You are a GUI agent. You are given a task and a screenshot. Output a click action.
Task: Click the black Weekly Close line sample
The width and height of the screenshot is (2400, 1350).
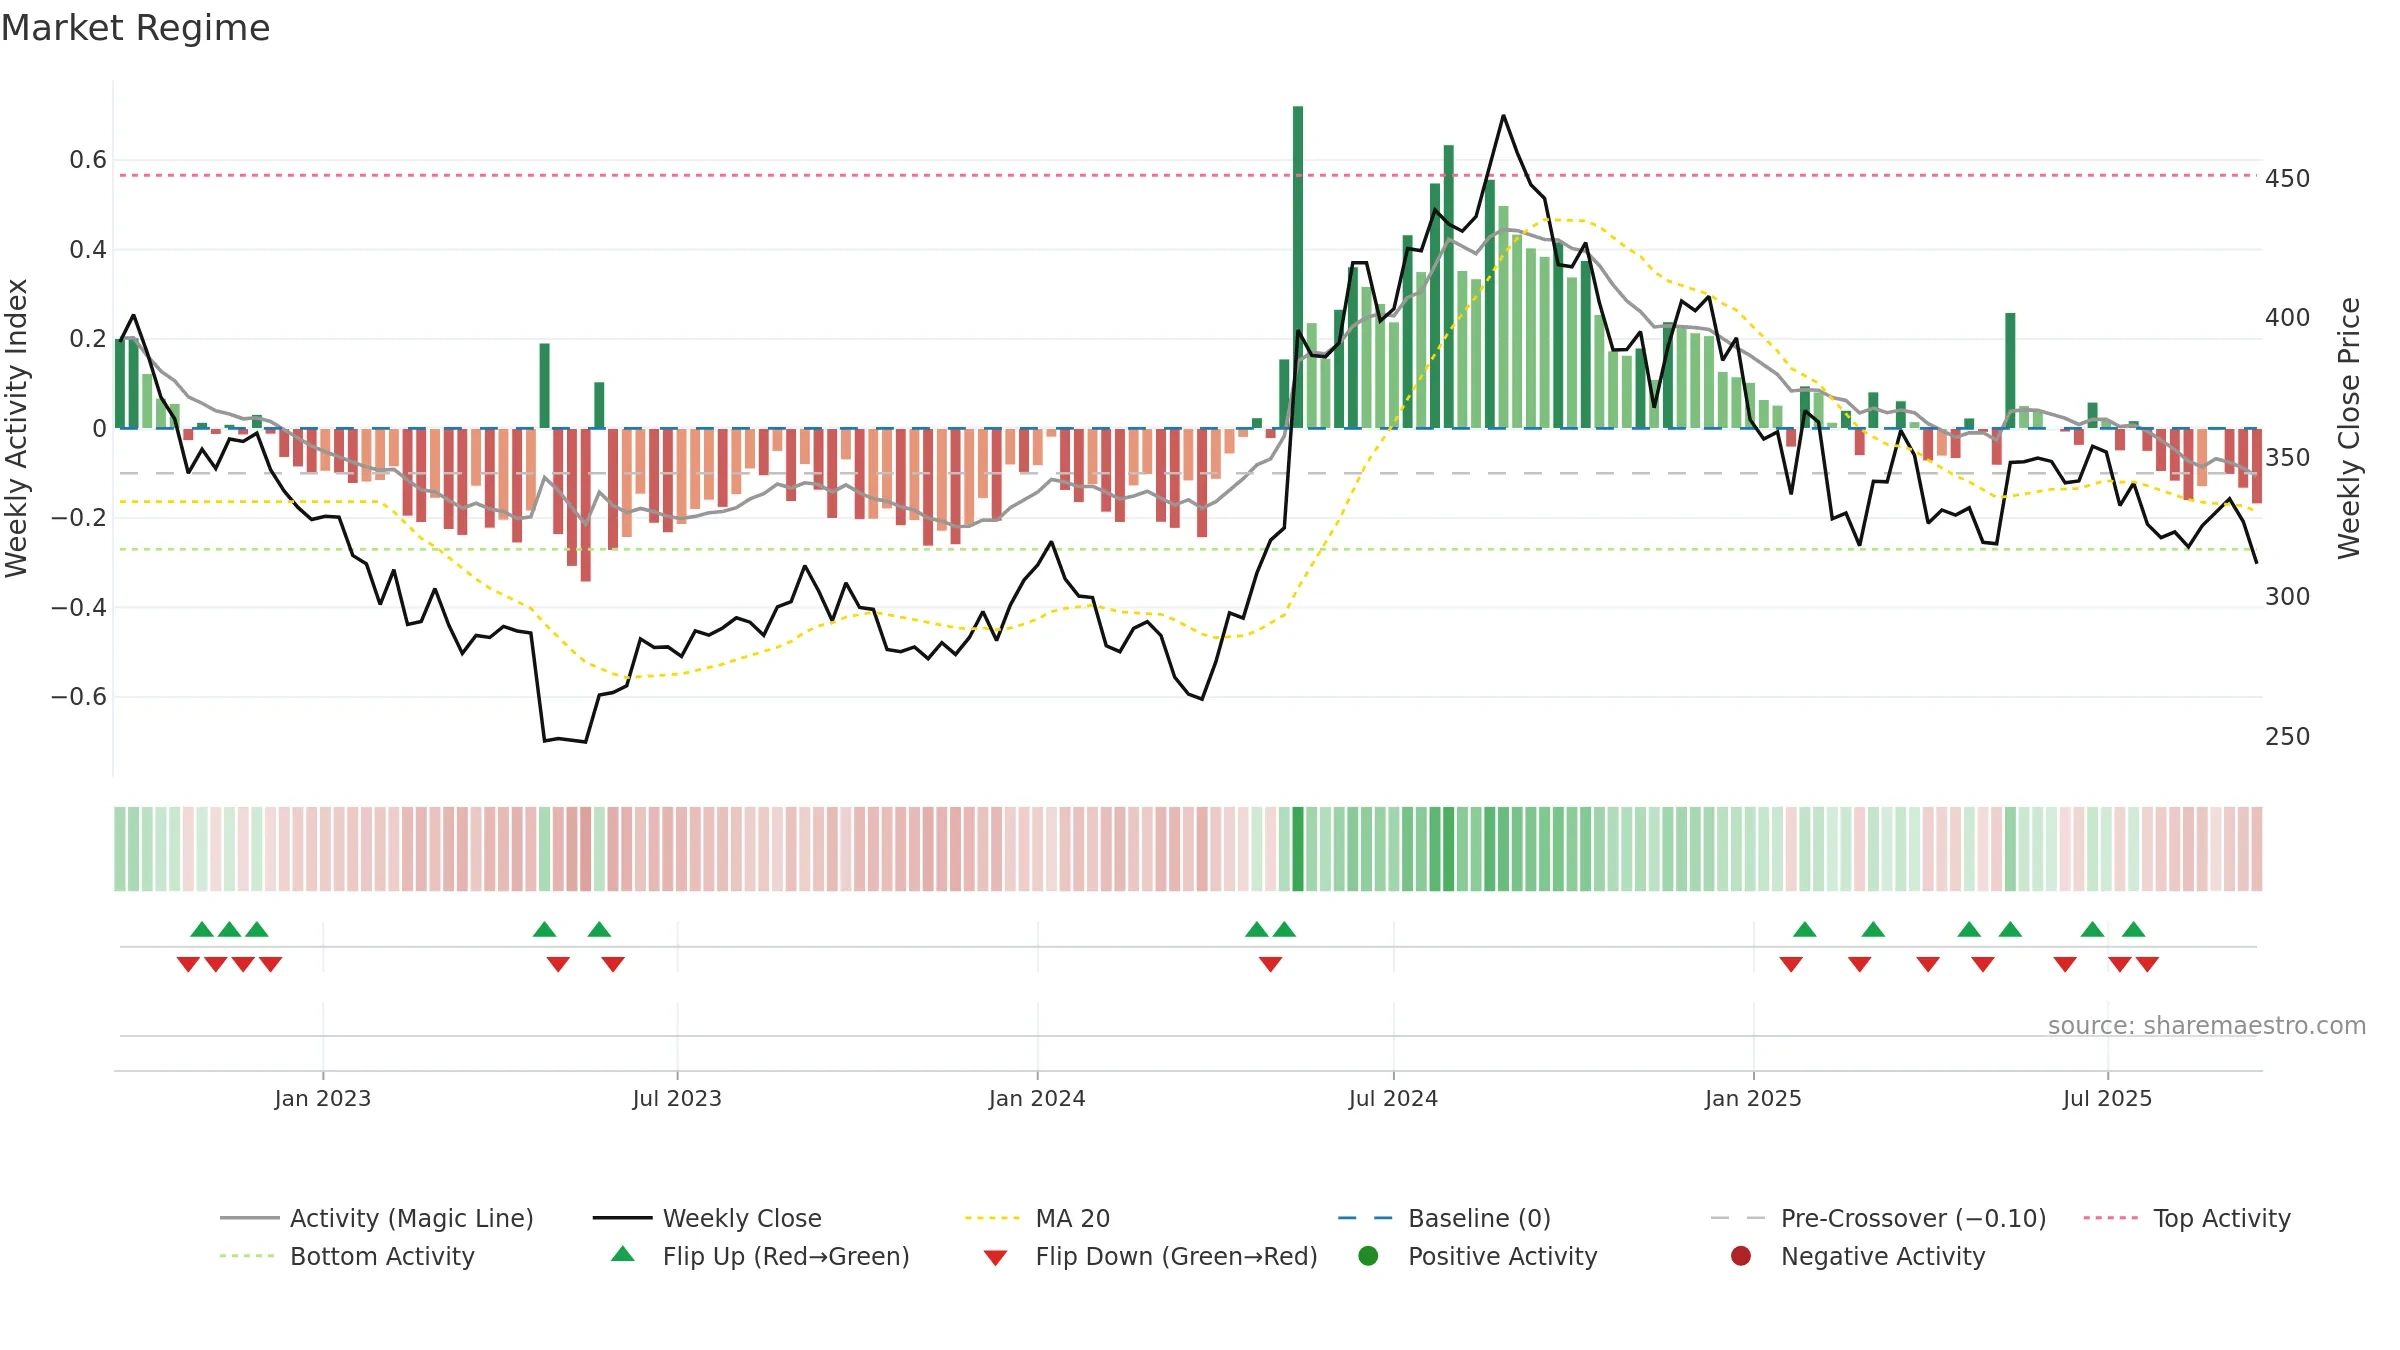tap(622, 1218)
